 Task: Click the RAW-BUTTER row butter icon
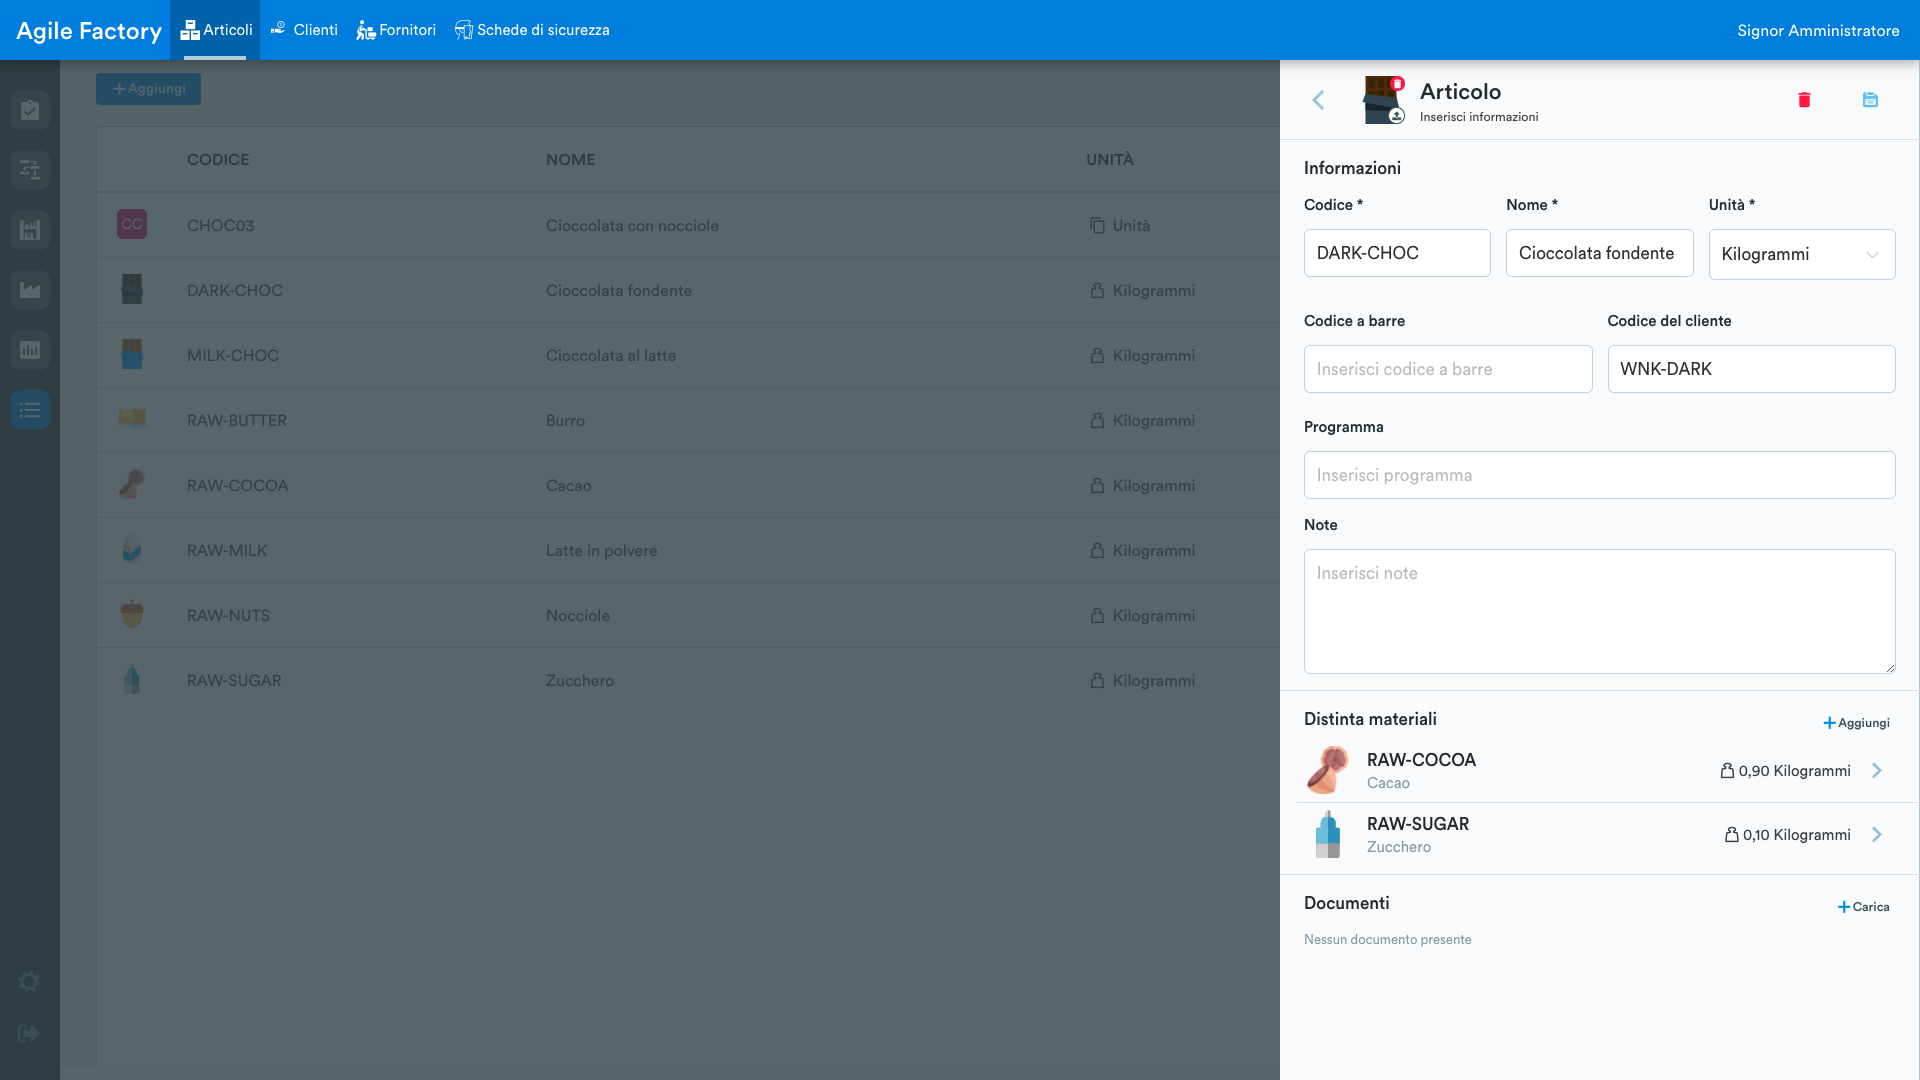[132, 419]
